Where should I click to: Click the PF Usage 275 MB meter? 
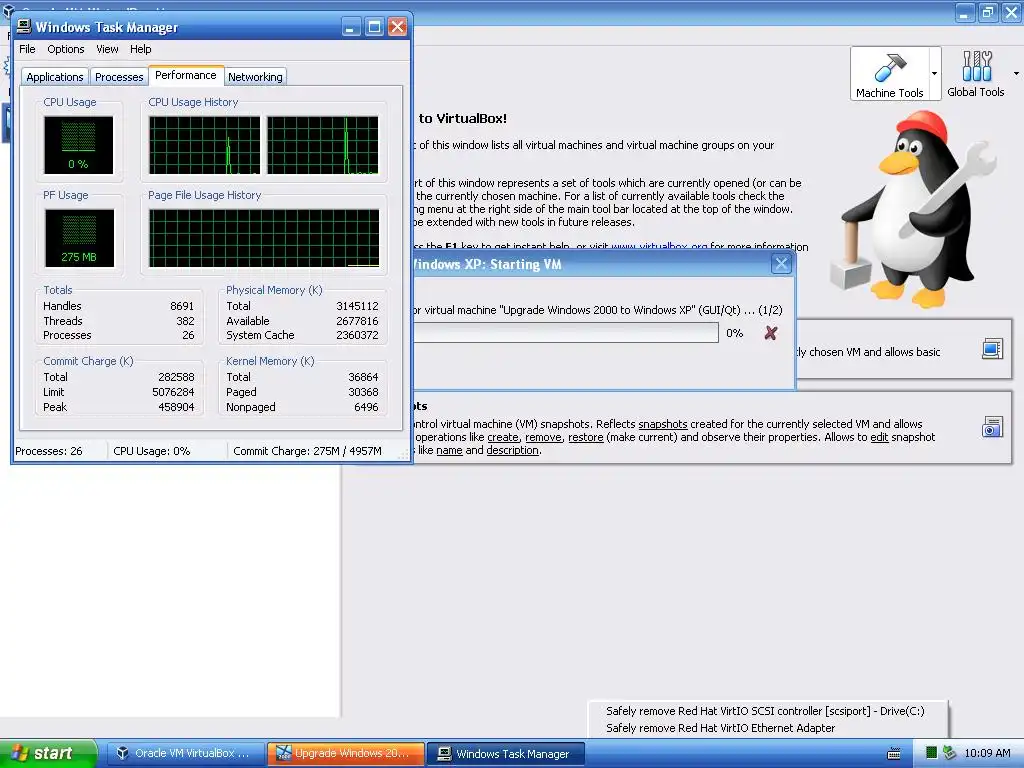click(x=79, y=238)
